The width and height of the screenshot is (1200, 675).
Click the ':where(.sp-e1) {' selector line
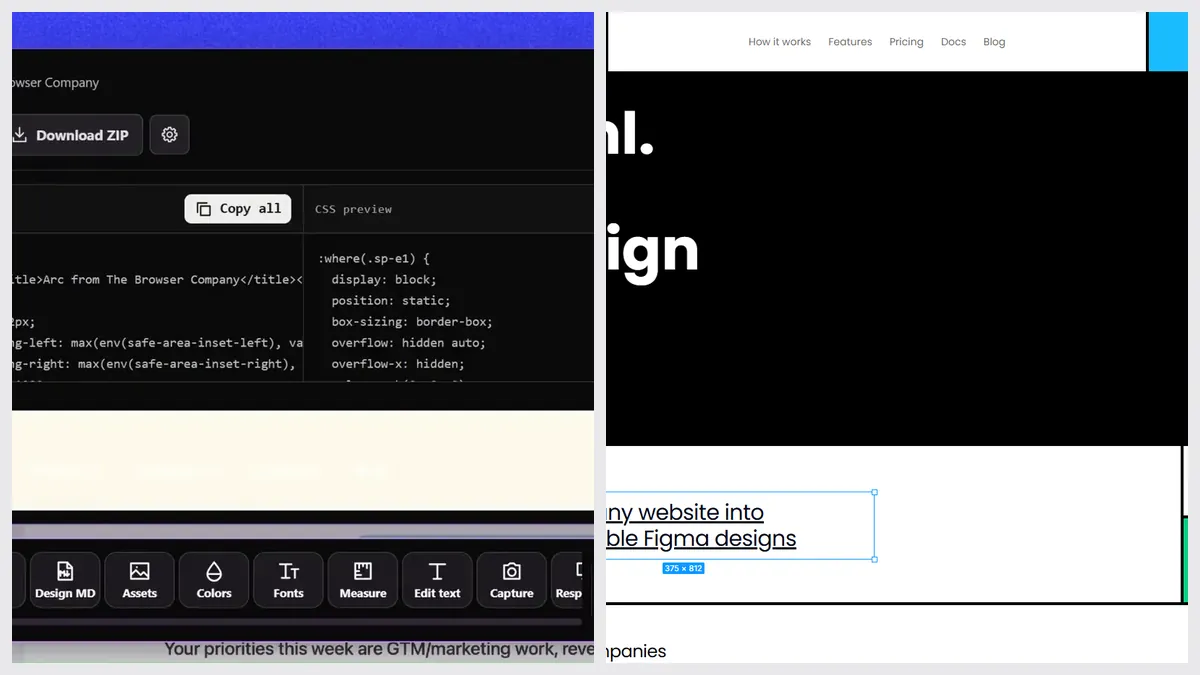coord(373,259)
